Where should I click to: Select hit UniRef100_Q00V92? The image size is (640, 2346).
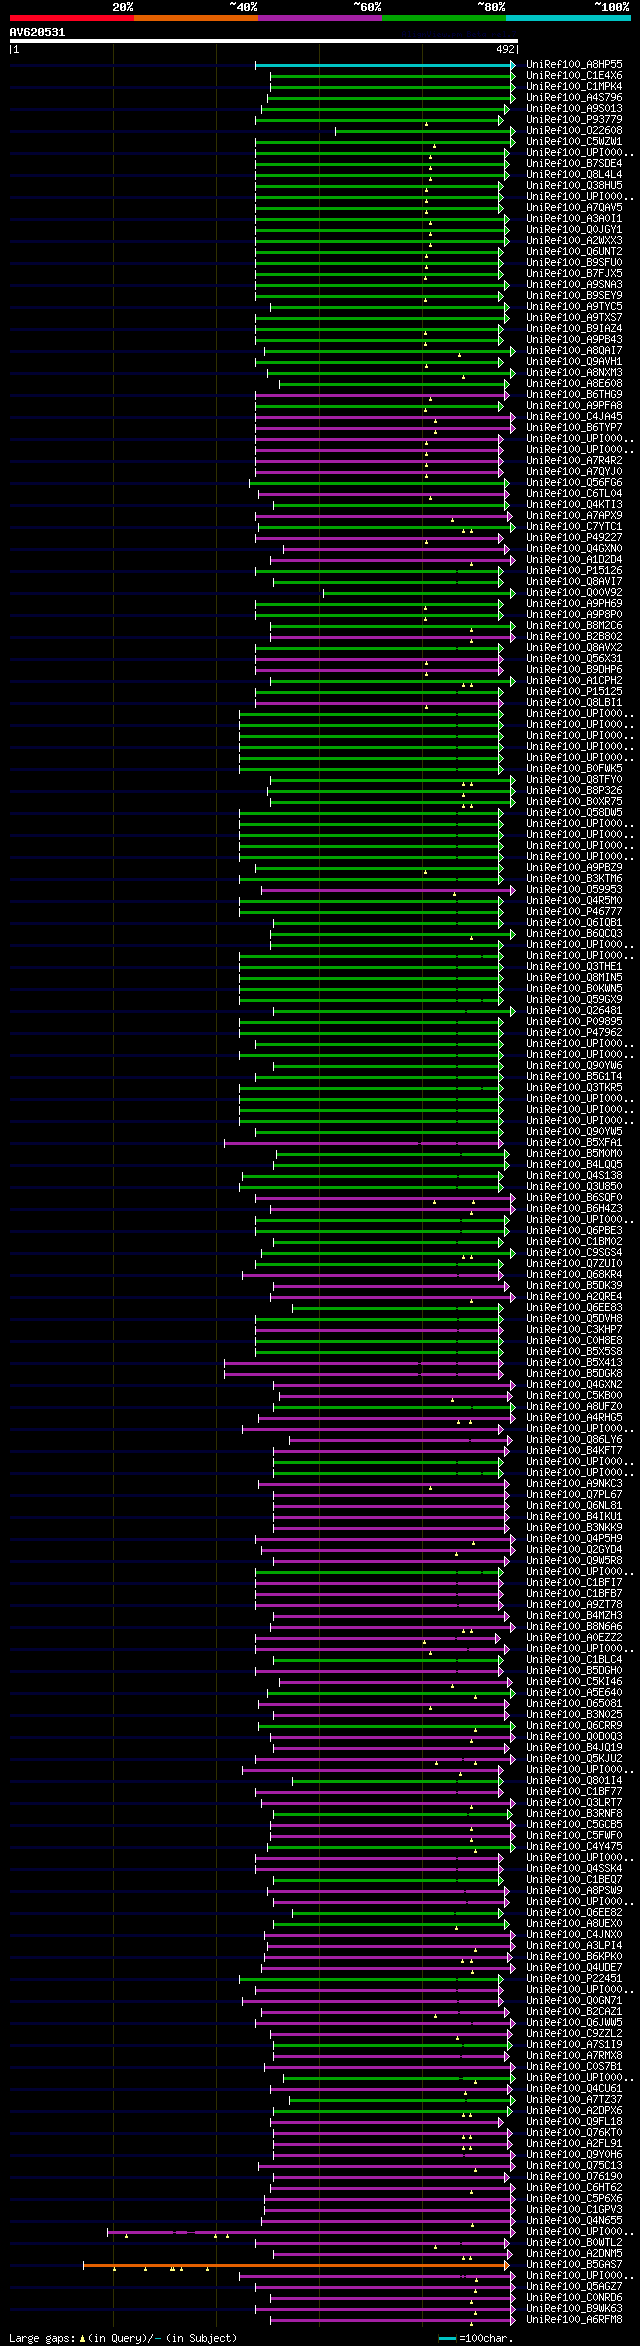[574, 593]
